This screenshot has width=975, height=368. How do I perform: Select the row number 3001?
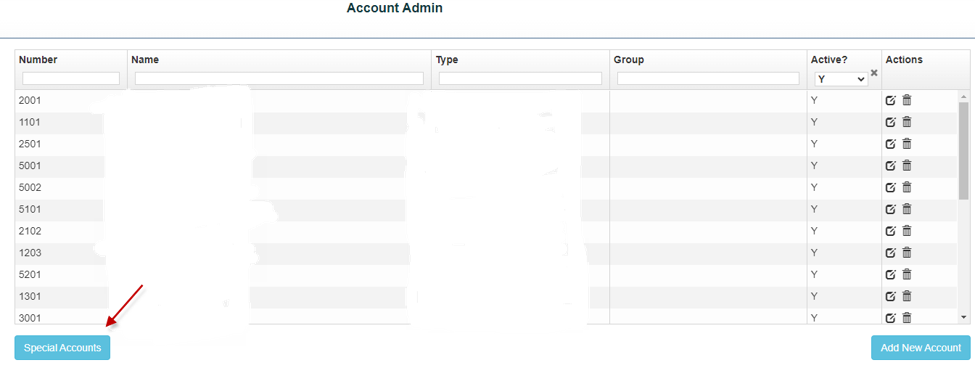[x=29, y=318]
